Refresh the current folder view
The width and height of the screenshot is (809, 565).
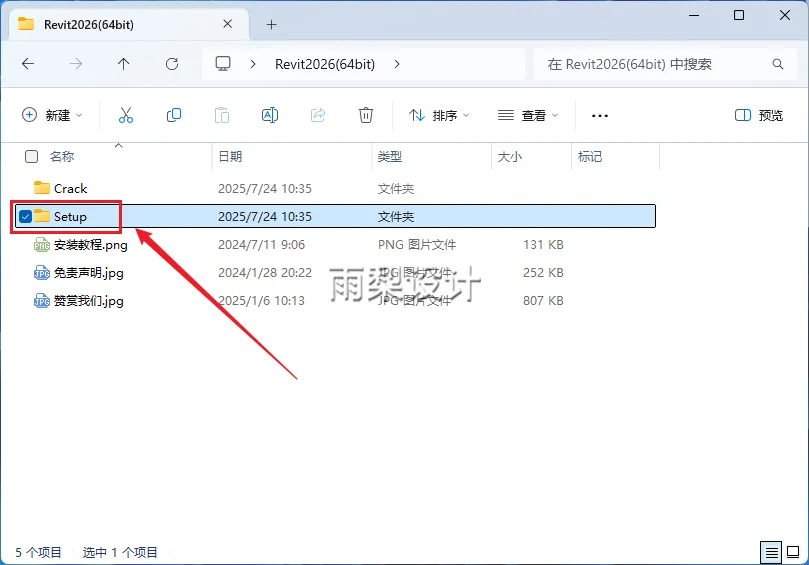click(172, 64)
